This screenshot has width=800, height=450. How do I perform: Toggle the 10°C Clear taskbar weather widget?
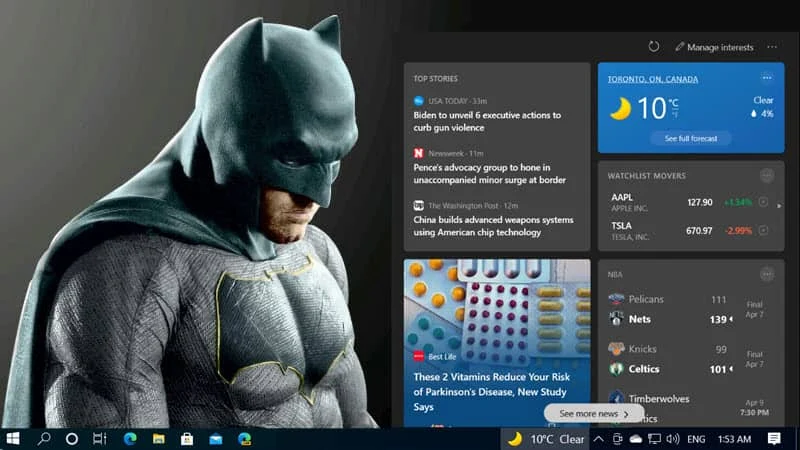(545, 439)
